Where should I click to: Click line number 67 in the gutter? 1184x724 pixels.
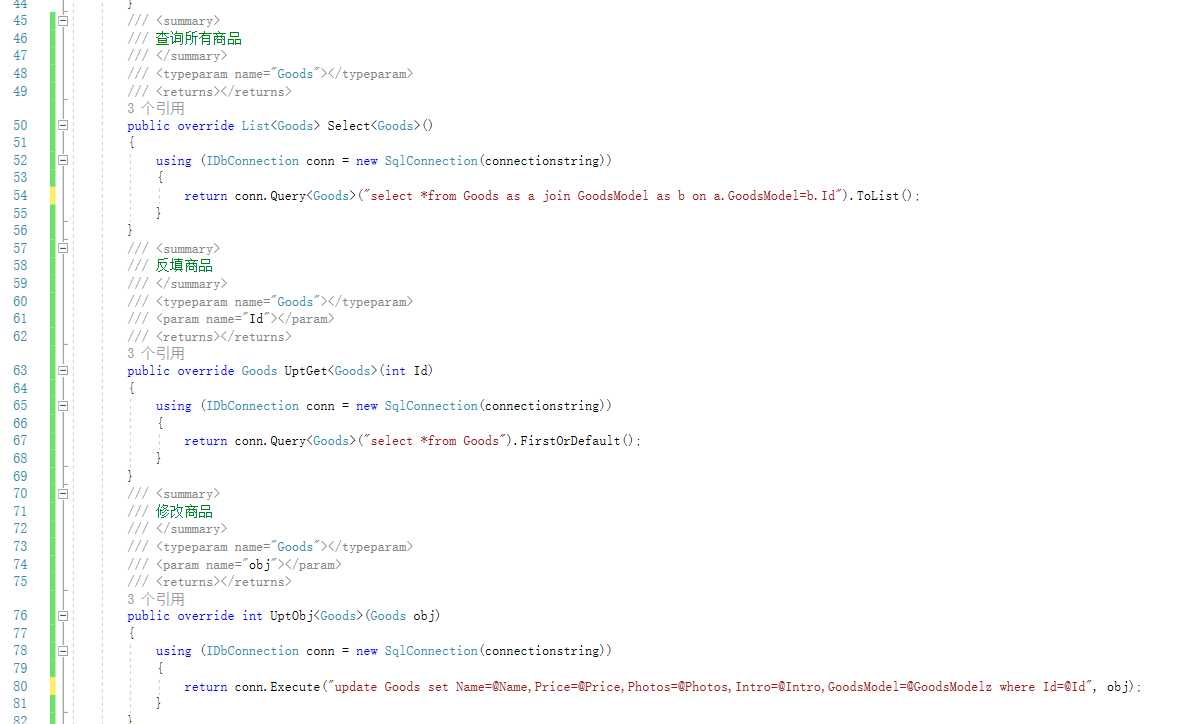pos(20,441)
